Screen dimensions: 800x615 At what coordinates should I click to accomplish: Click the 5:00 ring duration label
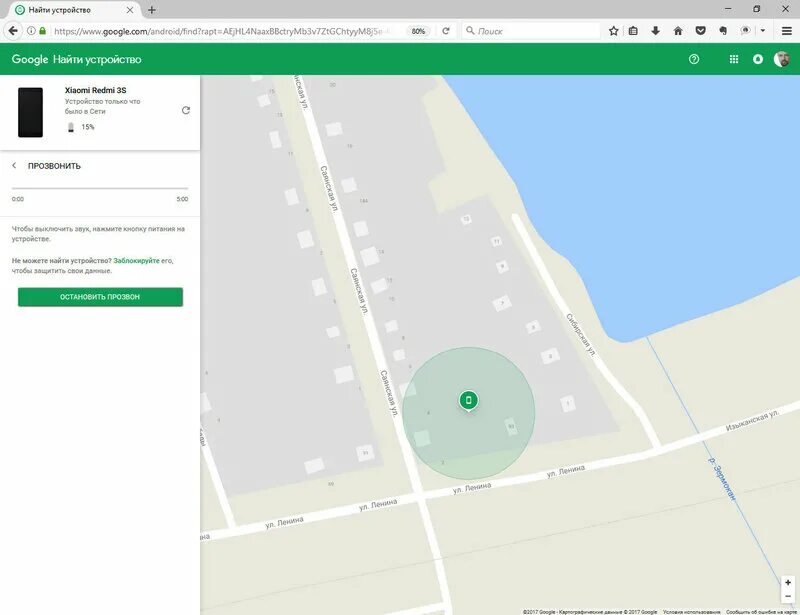pyautogui.click(x=182, y=199)
